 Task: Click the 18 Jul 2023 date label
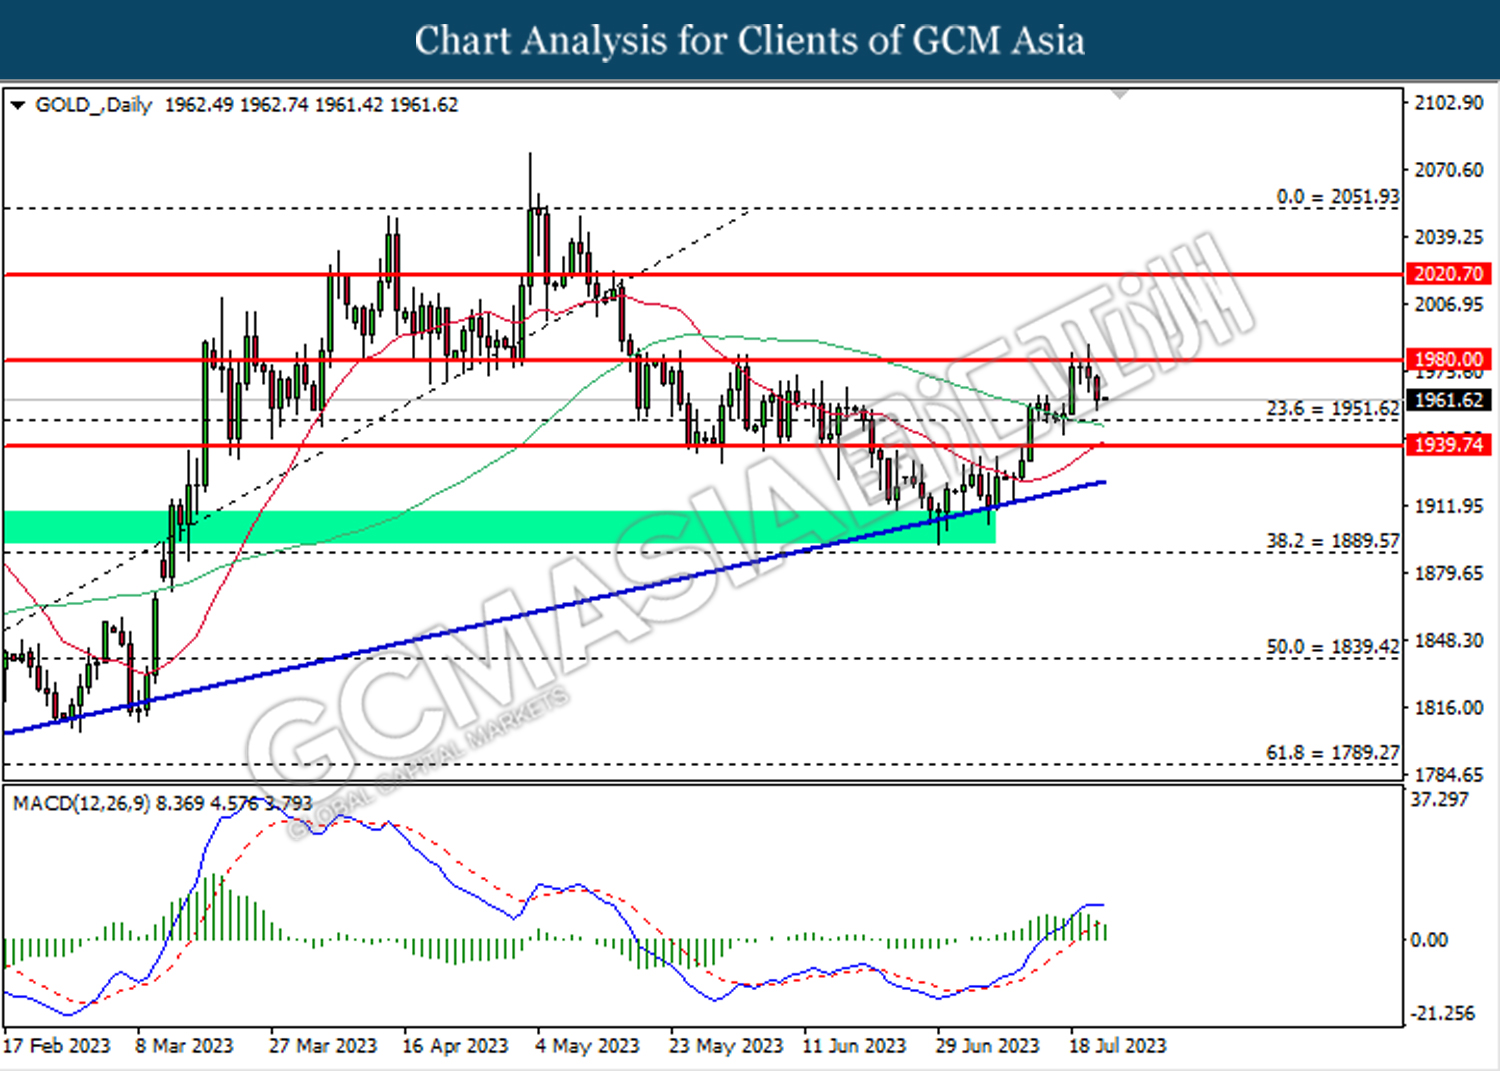pyautogui.click(x=1118, y=1046)
